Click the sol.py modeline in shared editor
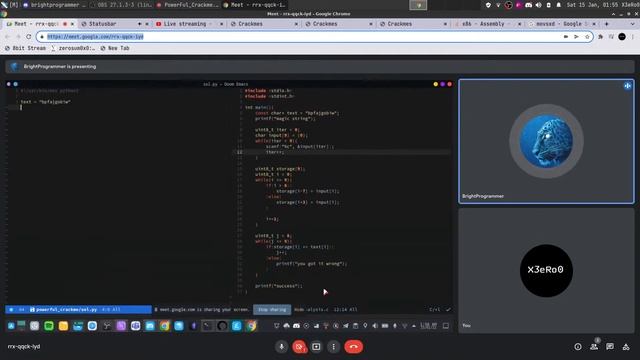Screen dimensions: 640x360 pos(78,309)
